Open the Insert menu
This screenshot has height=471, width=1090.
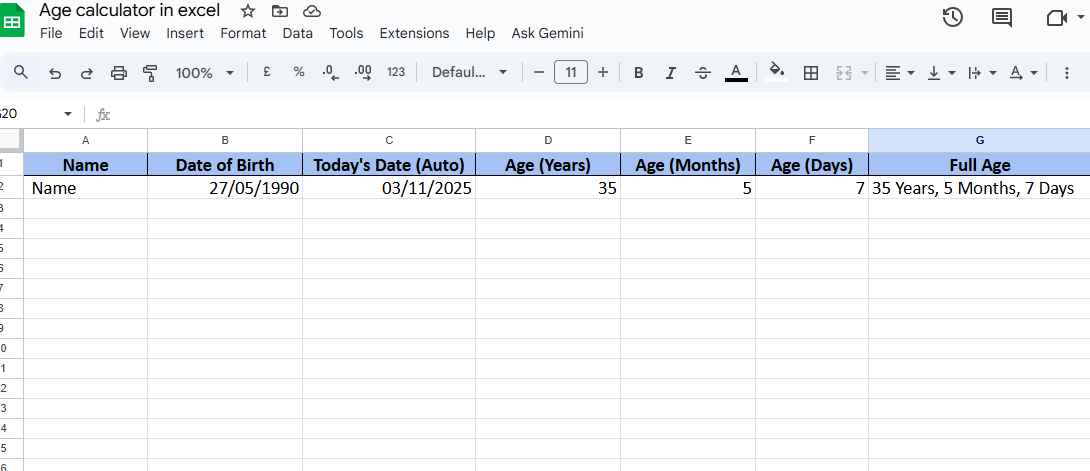[185, 33]
